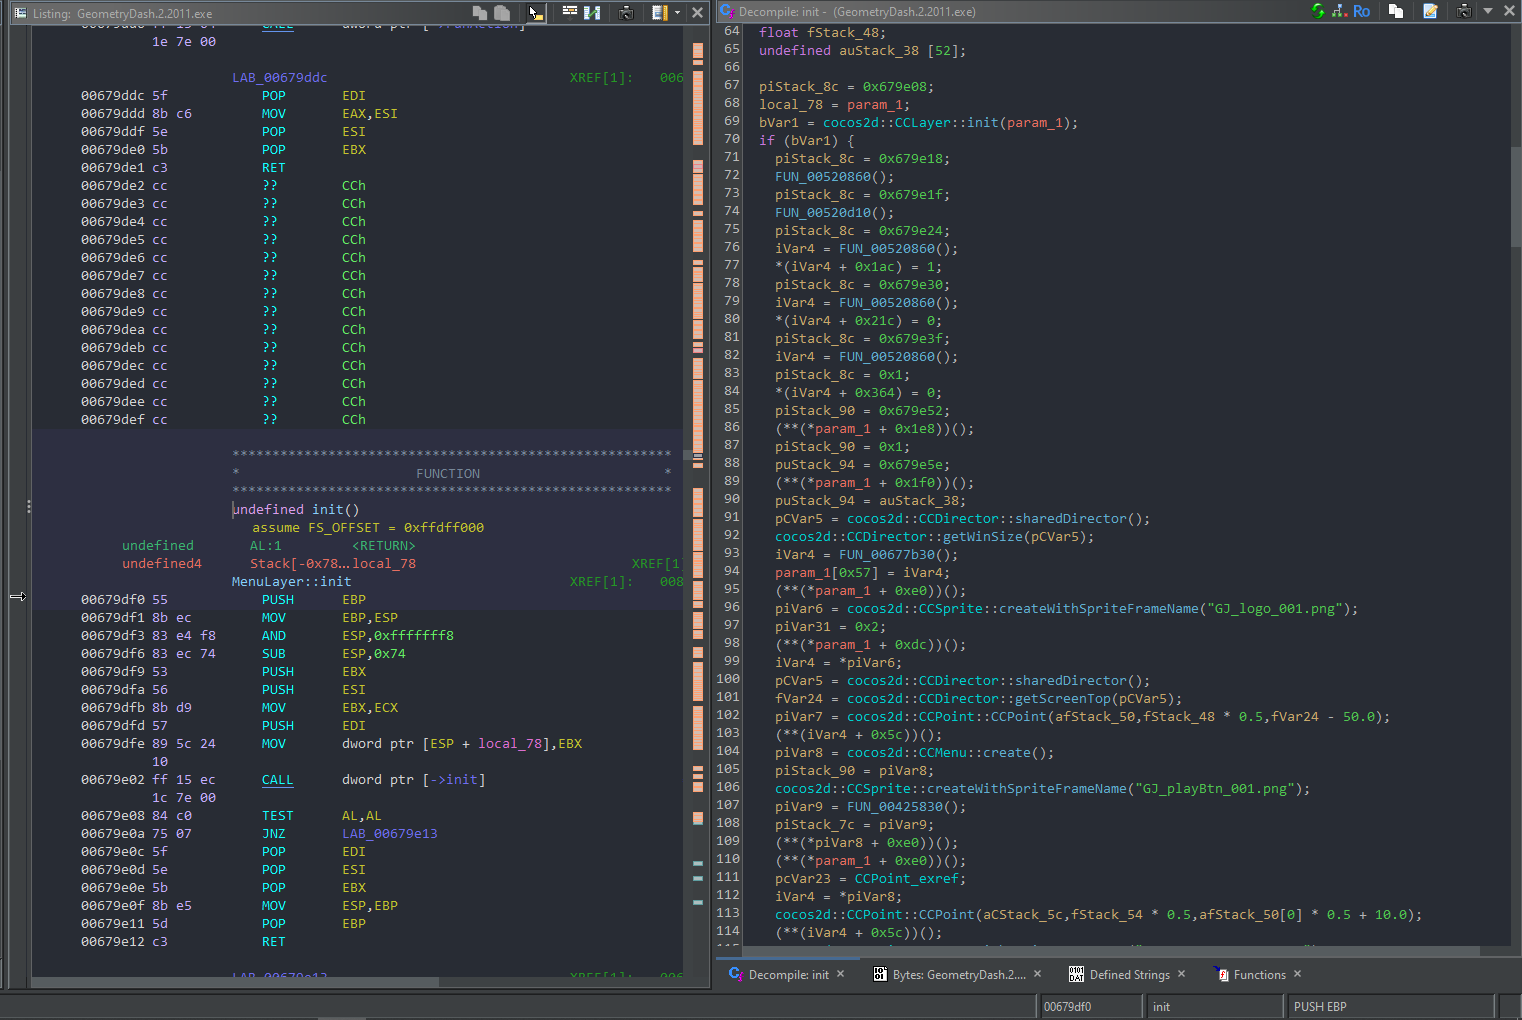Screen dimensions: 1522x1020
Task: Close the Bytes tab
Action: click(x=1037, y=974)
